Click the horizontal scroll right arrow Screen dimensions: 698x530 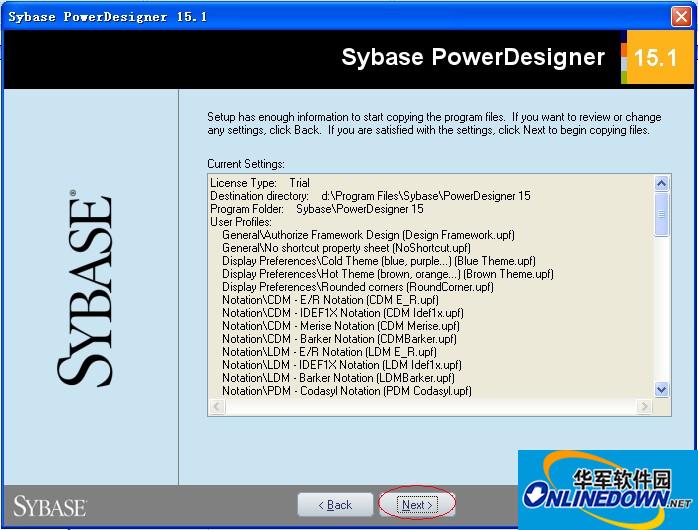point(644,406)
